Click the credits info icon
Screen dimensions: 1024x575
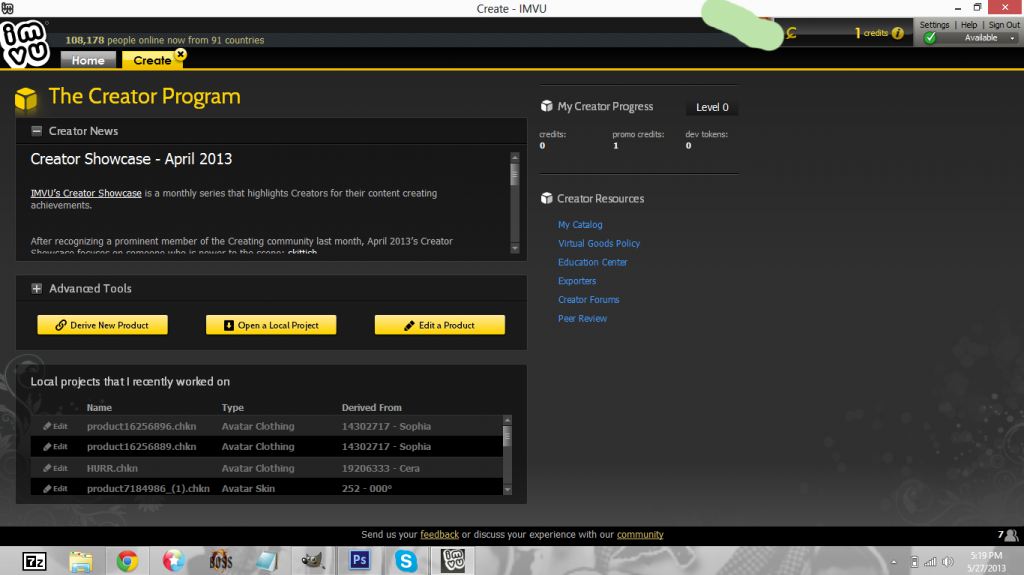pyautogui.click(x=898, y=33)
